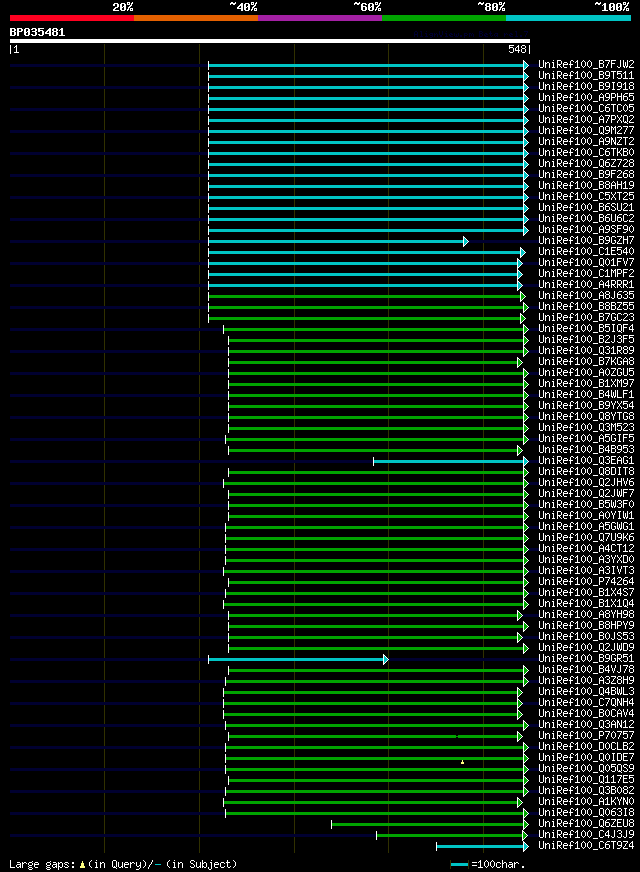
Task: Select hit label UniRef100_Q117E5
Action: [586, 780]
